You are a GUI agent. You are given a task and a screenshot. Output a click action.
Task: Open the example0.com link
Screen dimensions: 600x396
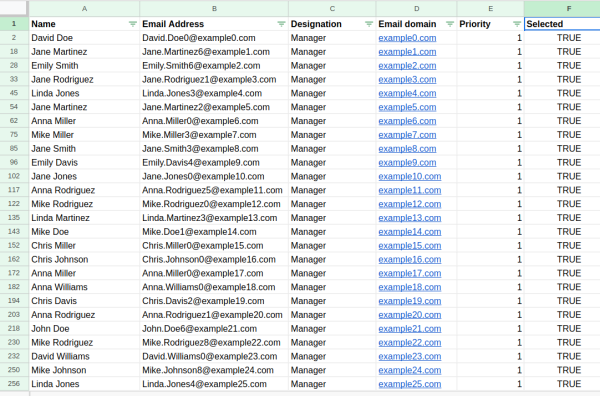click(407, 38)
